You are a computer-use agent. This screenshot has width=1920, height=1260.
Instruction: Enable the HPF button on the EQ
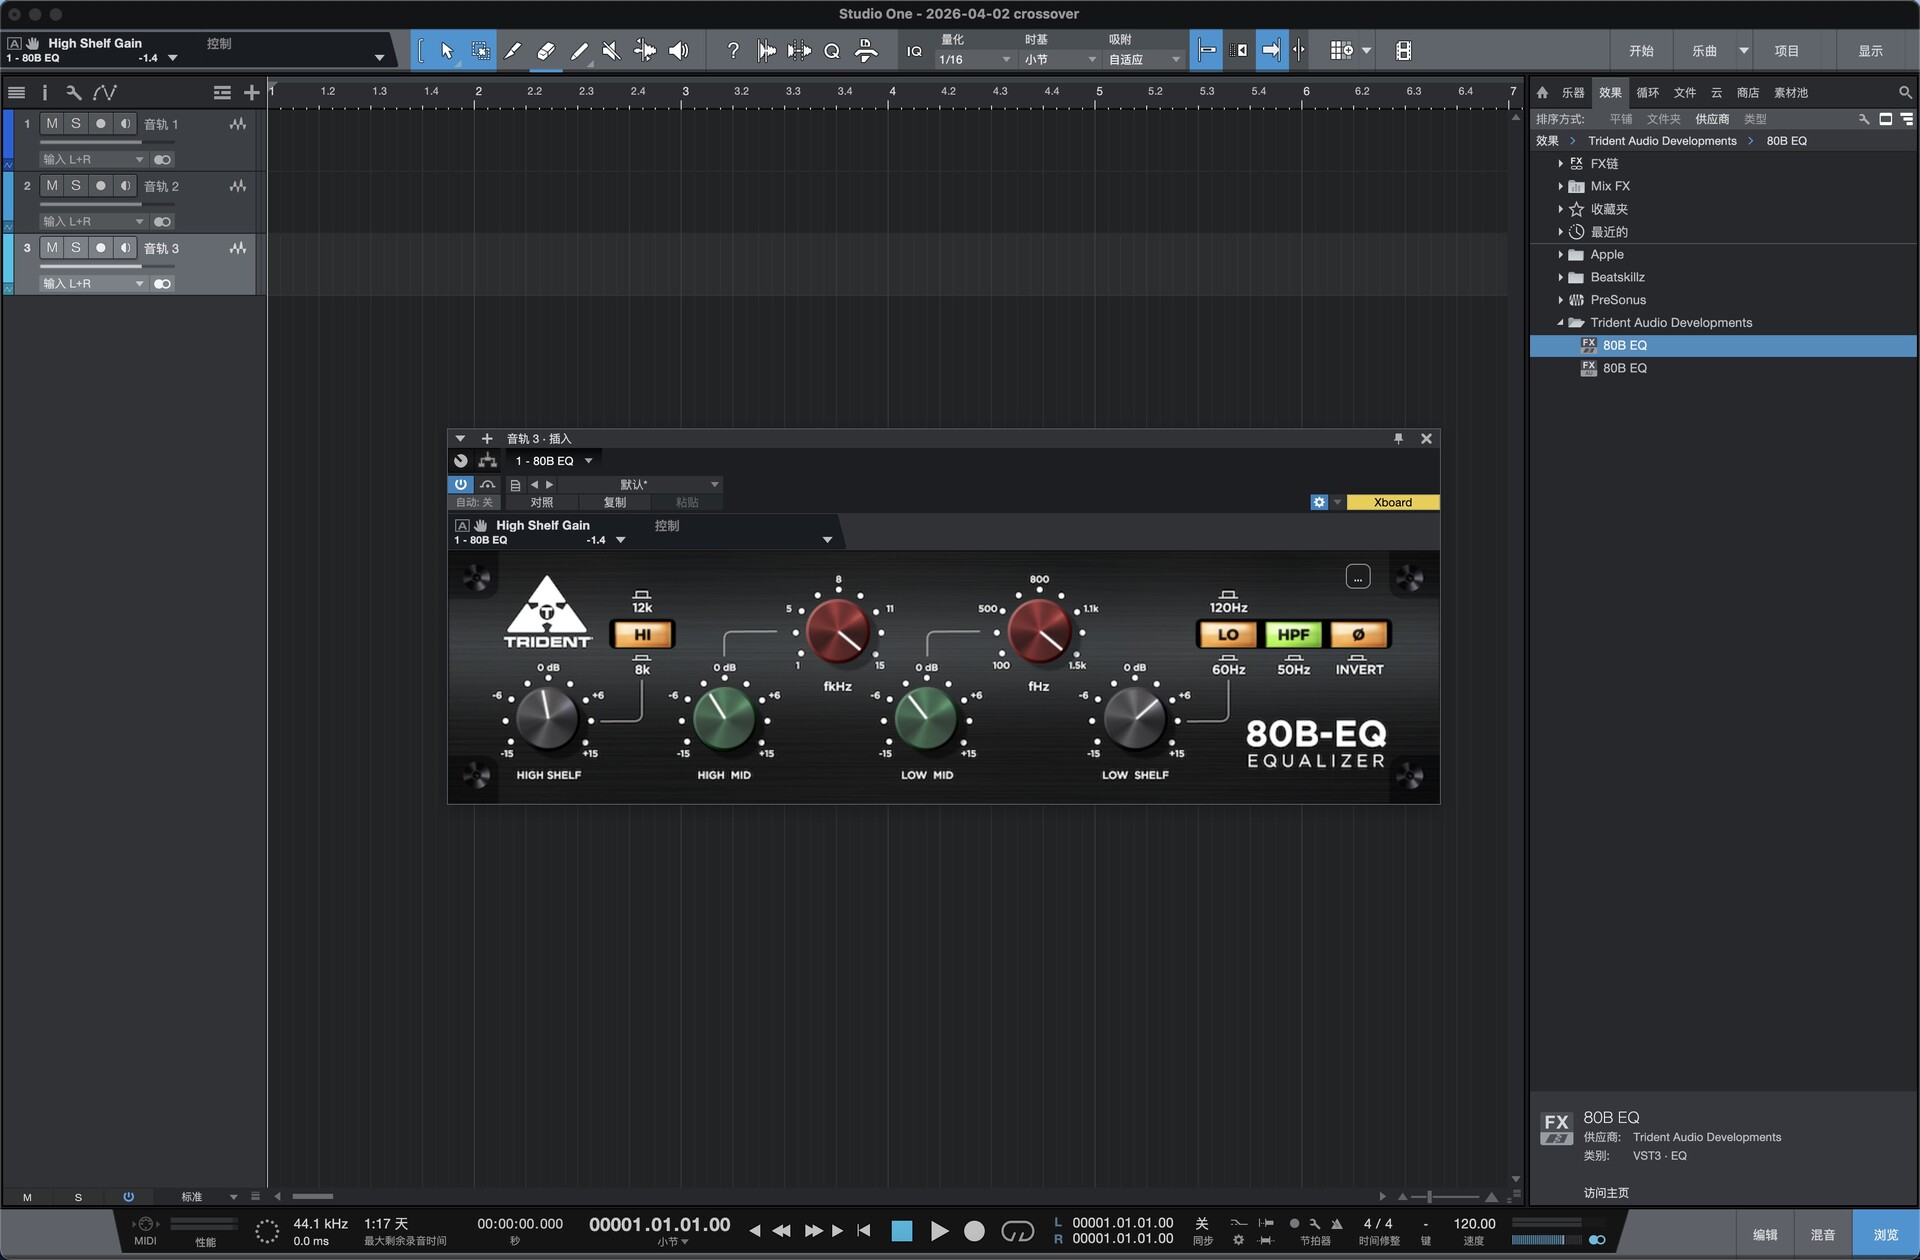[1293, 635]
